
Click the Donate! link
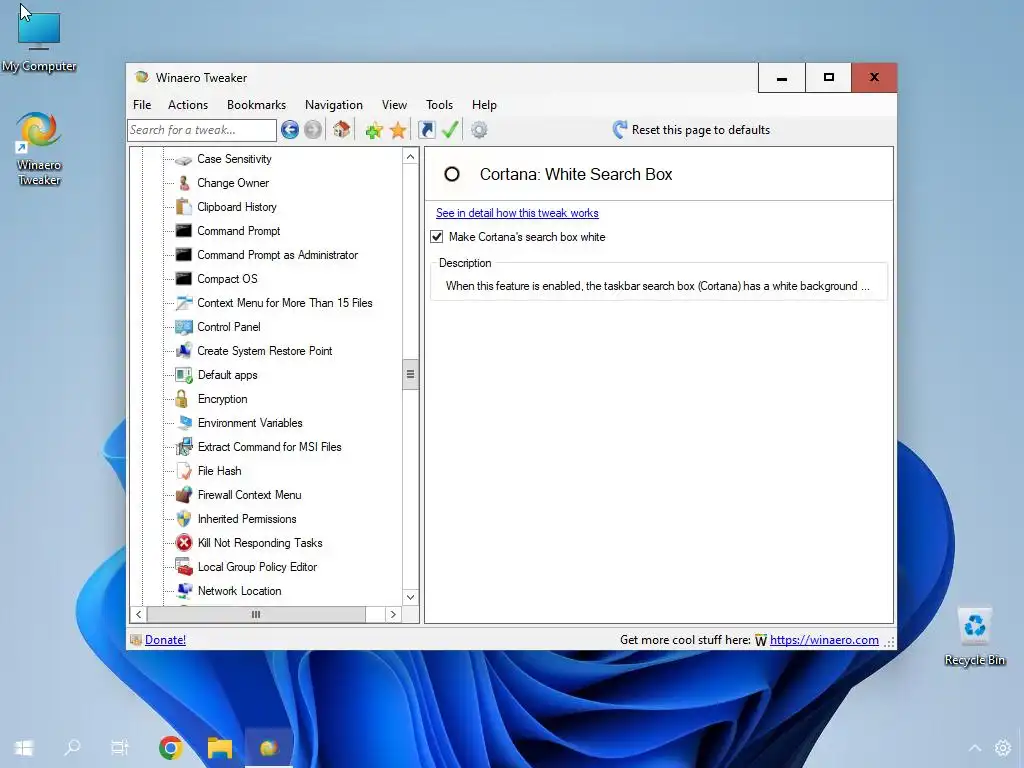point(165,640)
